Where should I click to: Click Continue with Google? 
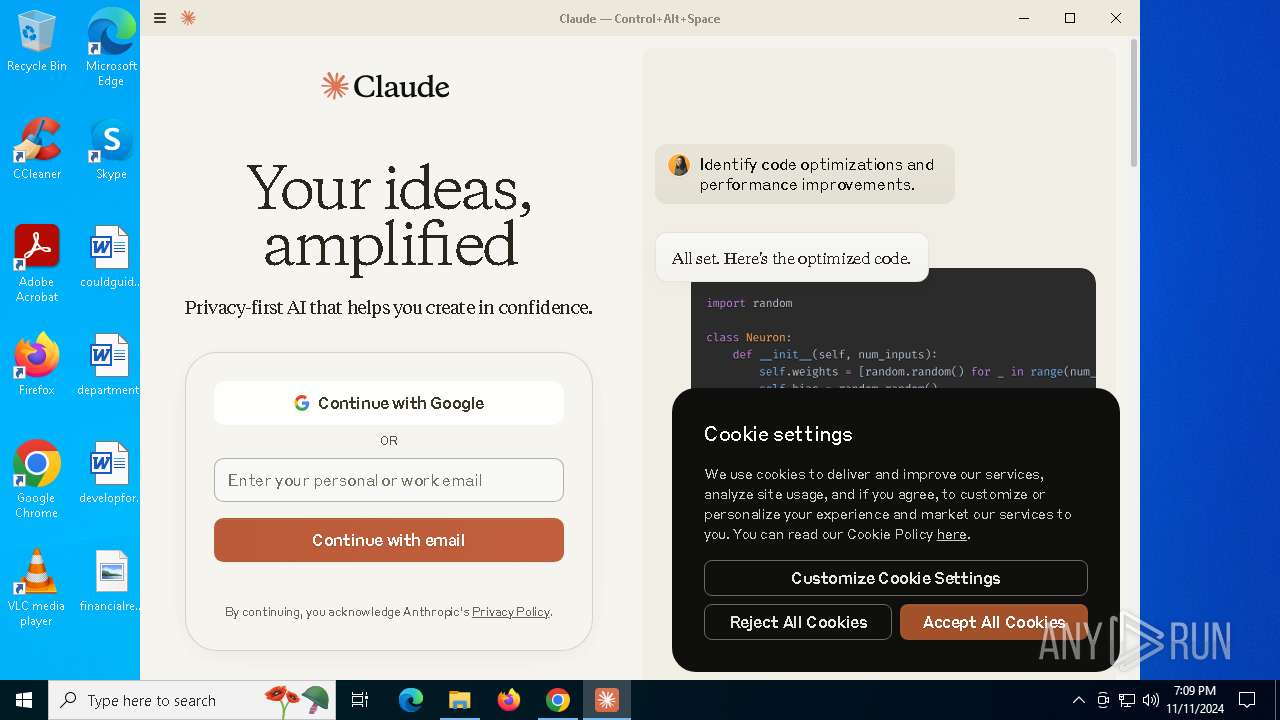coord(389,403)
